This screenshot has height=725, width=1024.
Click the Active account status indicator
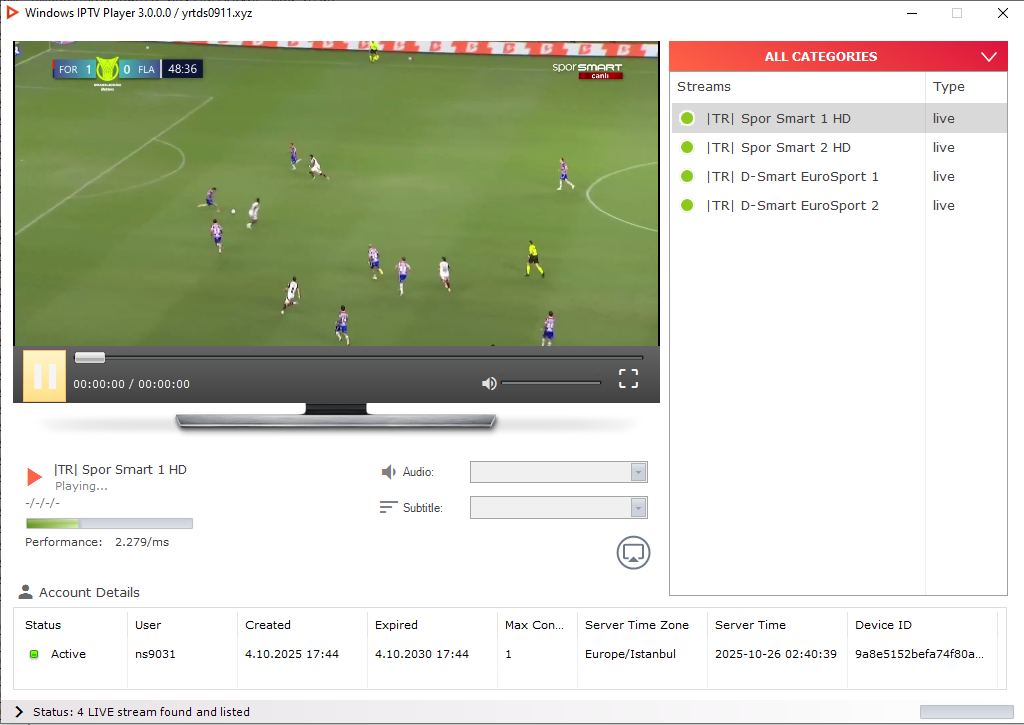pyautogui.click(x=34, y=654)
